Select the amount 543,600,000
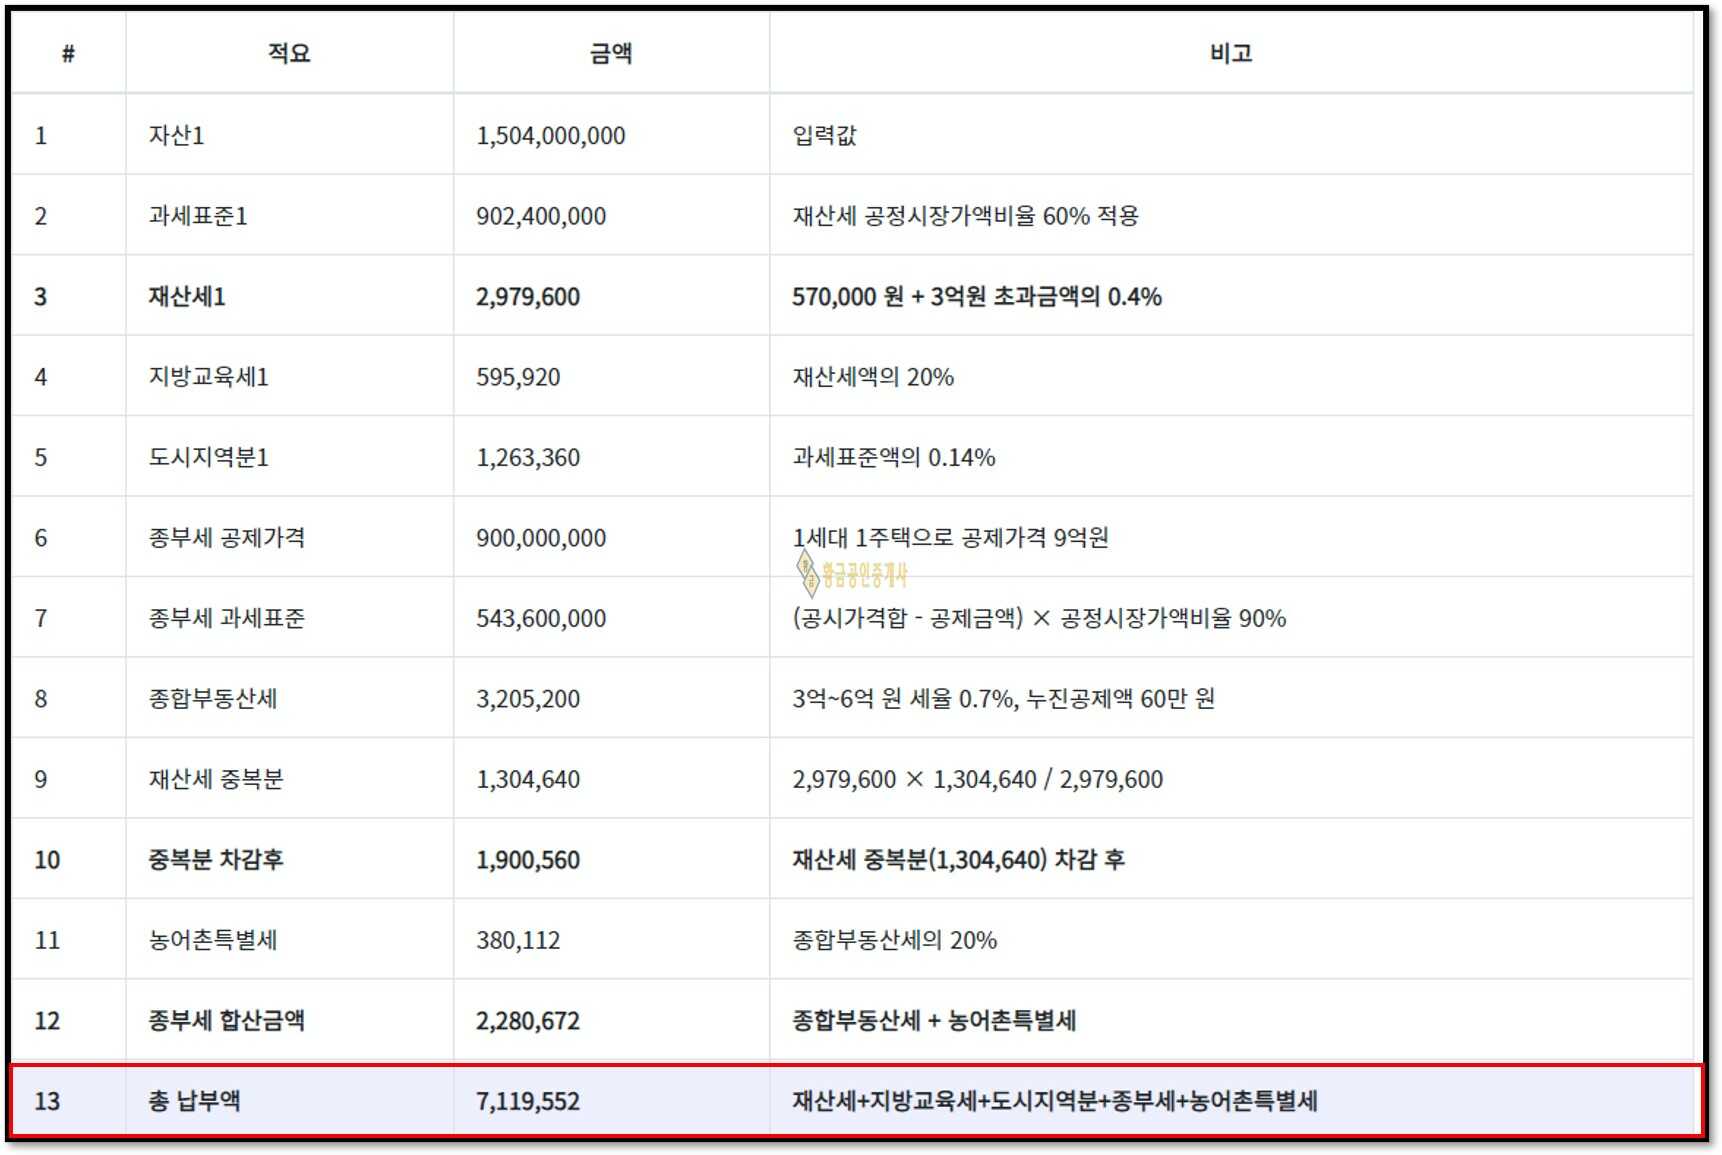1722x1155 pixels. (541, 618)
